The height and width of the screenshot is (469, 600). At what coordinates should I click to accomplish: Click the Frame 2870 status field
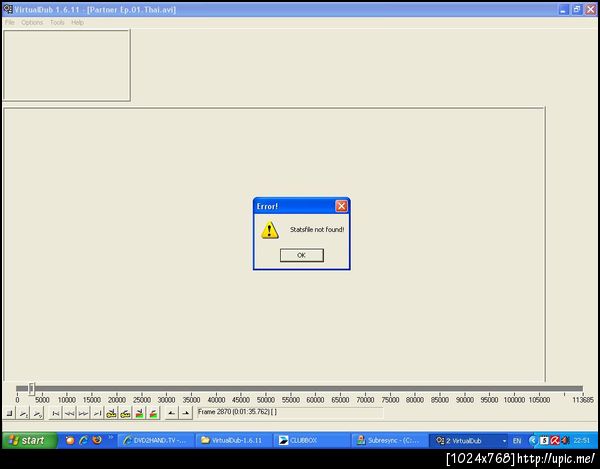point(290,412)
